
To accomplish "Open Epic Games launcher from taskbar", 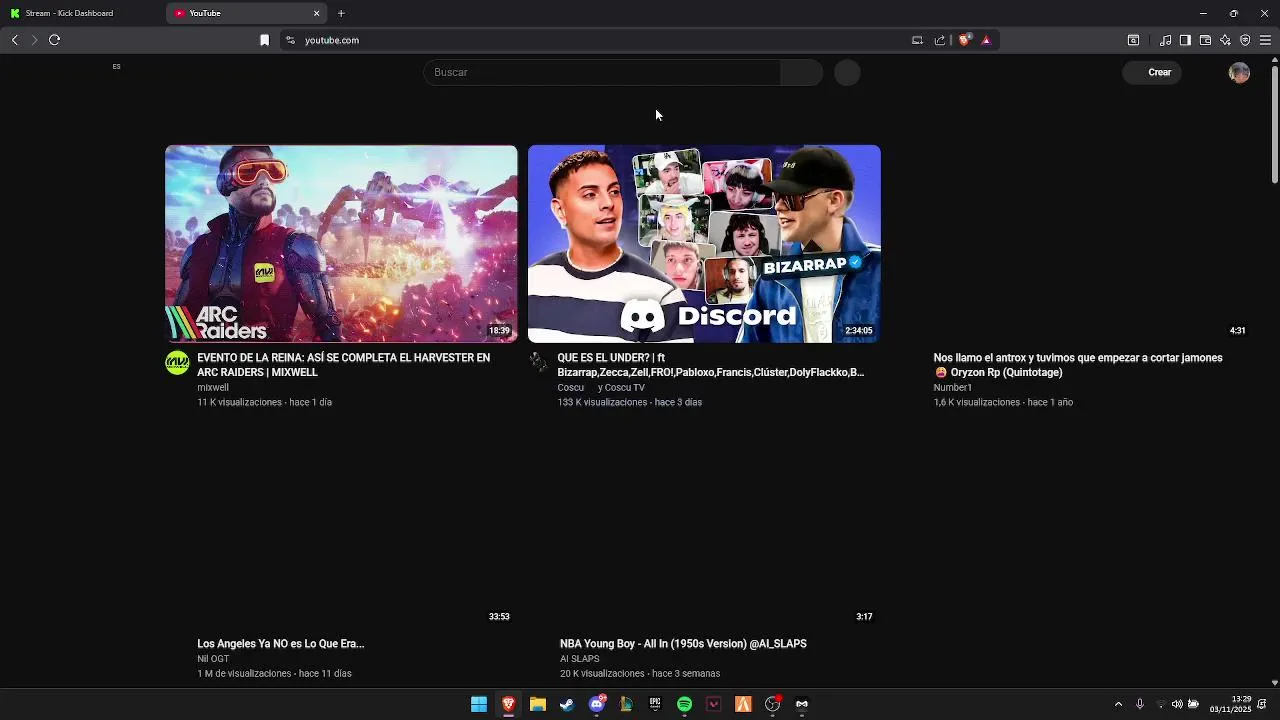I will [x=655, y=704].
